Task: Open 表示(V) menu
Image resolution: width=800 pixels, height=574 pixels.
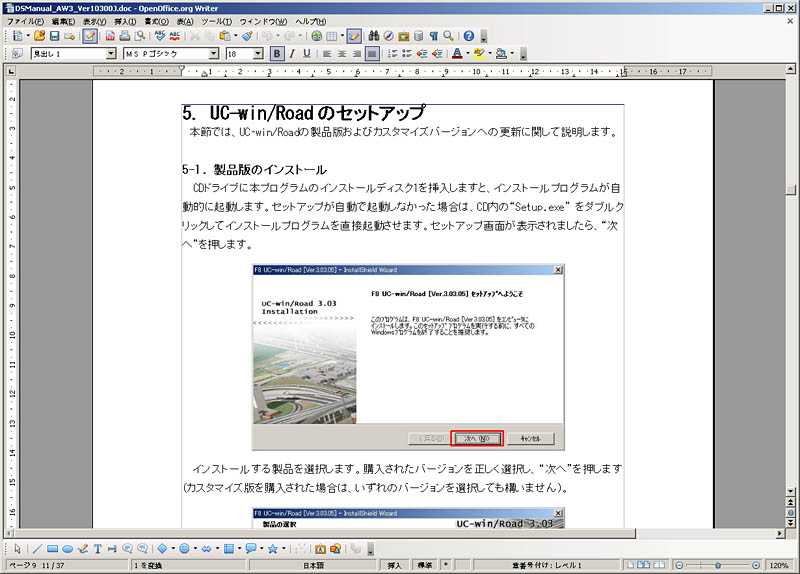Action: coord(94,21)
